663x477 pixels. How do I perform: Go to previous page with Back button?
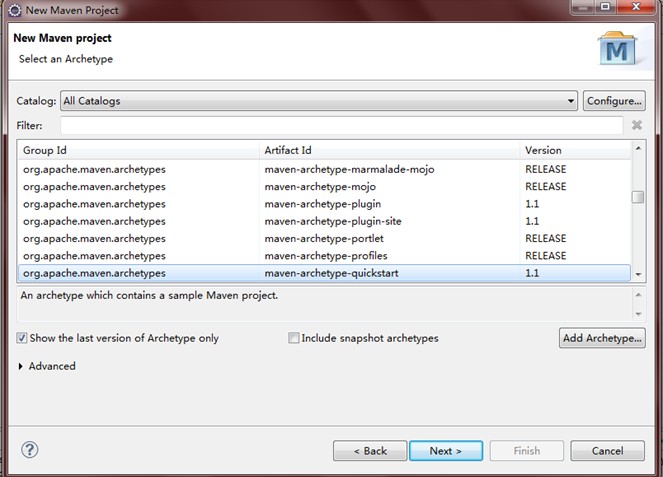(370, 451)
